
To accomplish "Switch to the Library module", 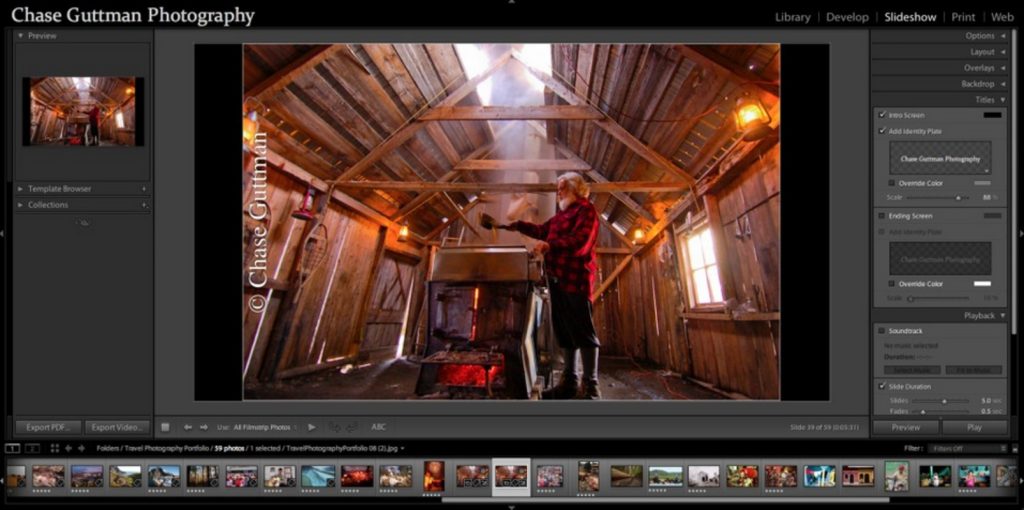I will tap(792, 18).
